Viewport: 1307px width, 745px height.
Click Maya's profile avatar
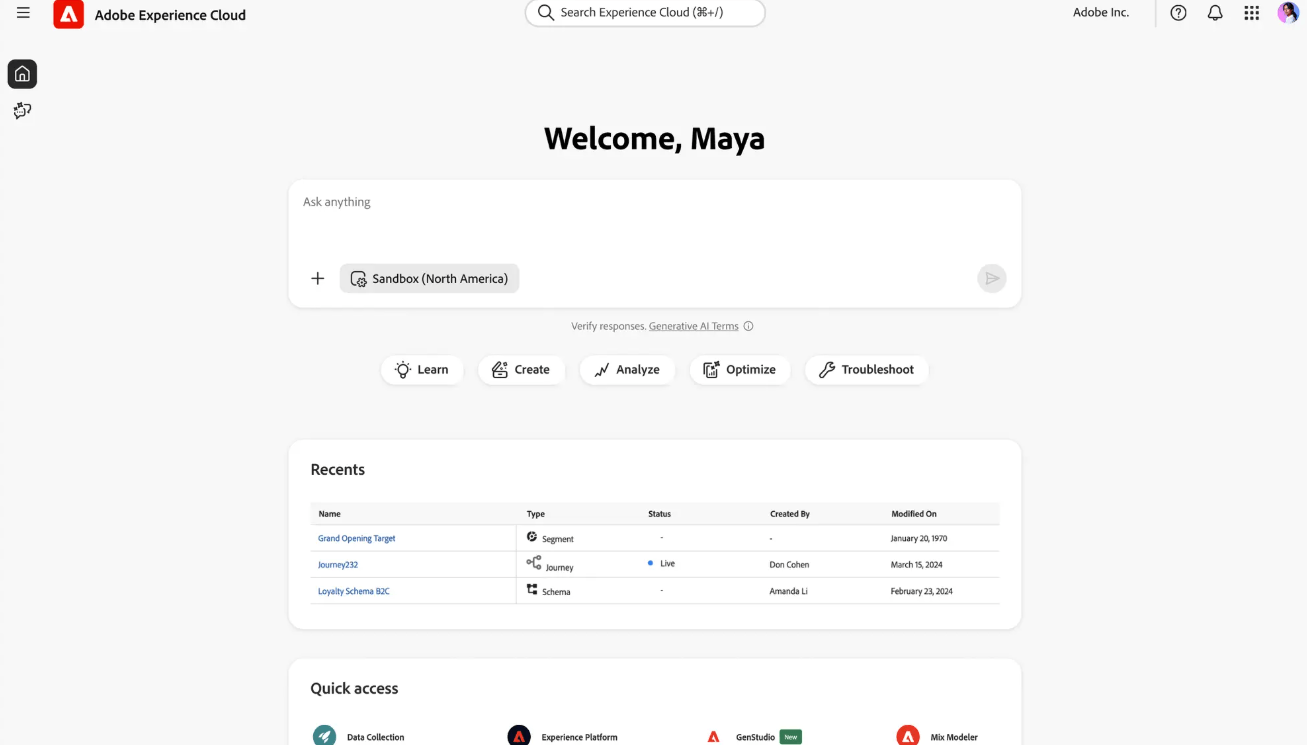tap(1288, 13)
